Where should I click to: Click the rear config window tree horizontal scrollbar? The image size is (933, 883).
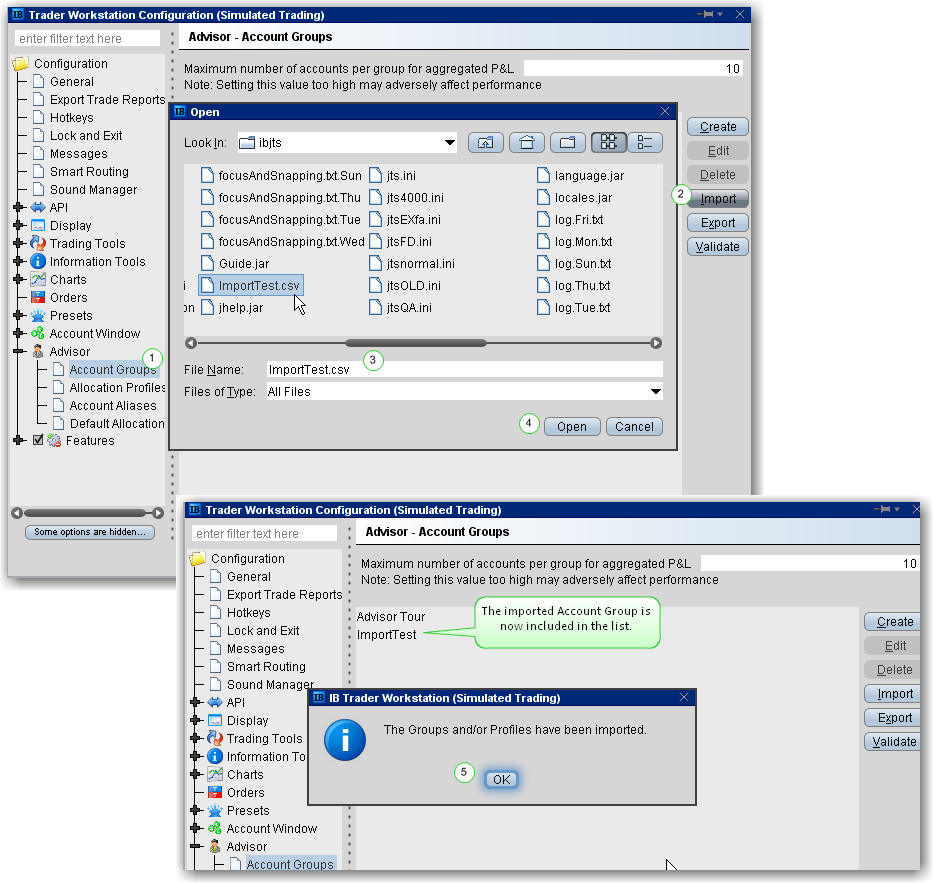click(87, 513)
